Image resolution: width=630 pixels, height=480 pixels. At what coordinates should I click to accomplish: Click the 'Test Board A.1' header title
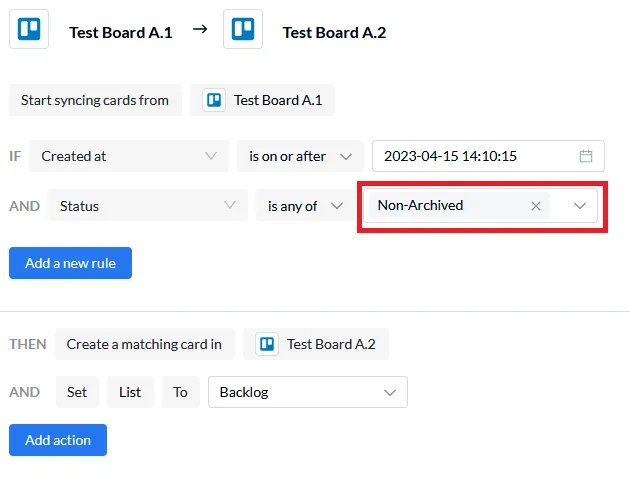pyautogui.click(x=121, y=33)
